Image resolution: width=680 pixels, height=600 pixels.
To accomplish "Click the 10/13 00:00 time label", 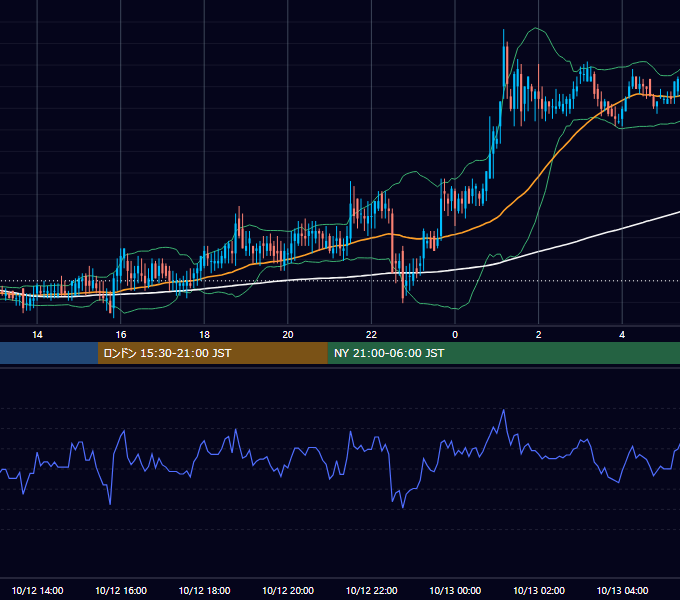I will (455, 590).
